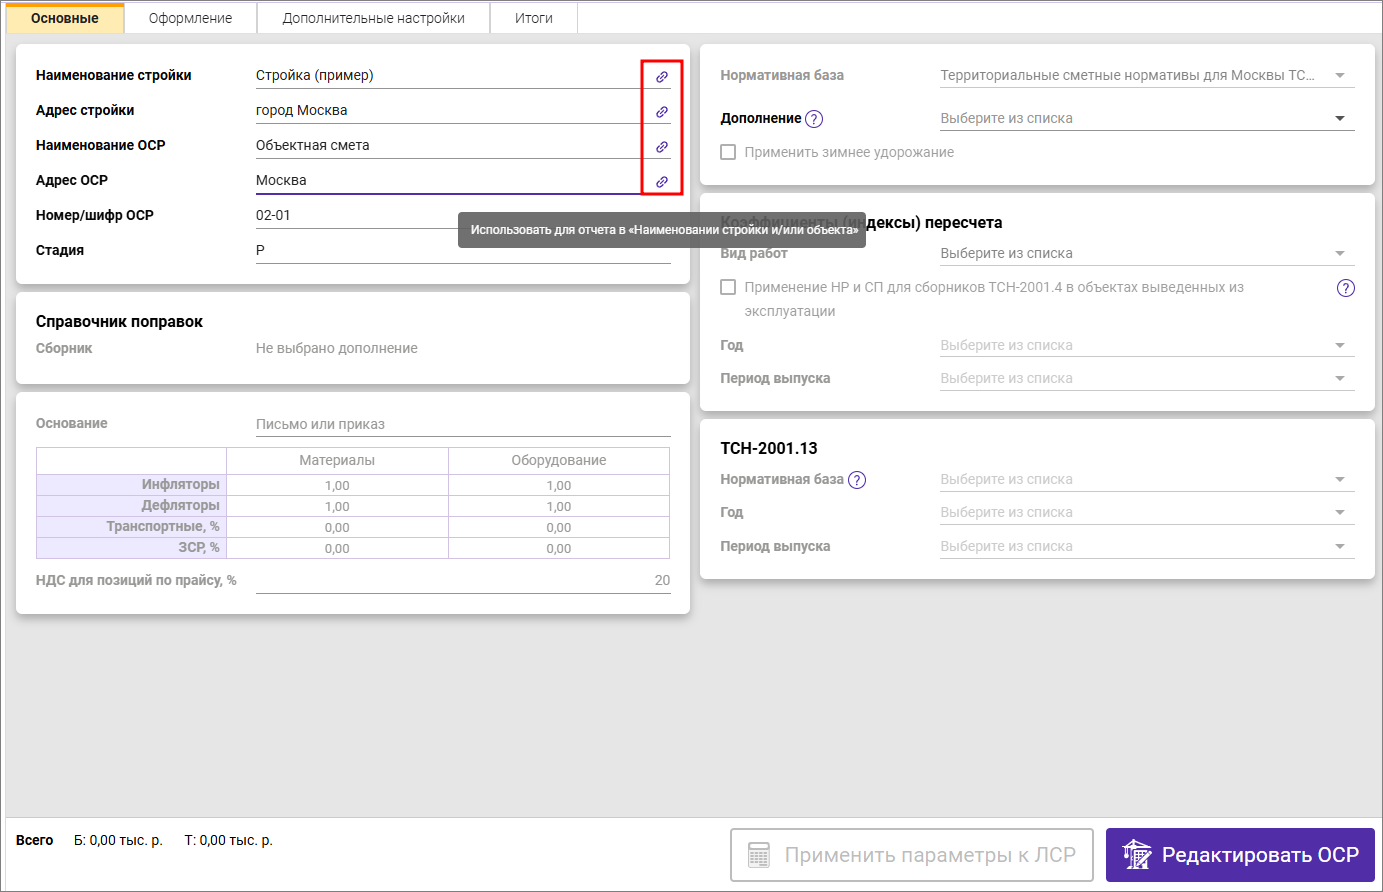Open the Дополнительные настройки tab
This screenshot has width=1383, height=892.
(373, 18)
